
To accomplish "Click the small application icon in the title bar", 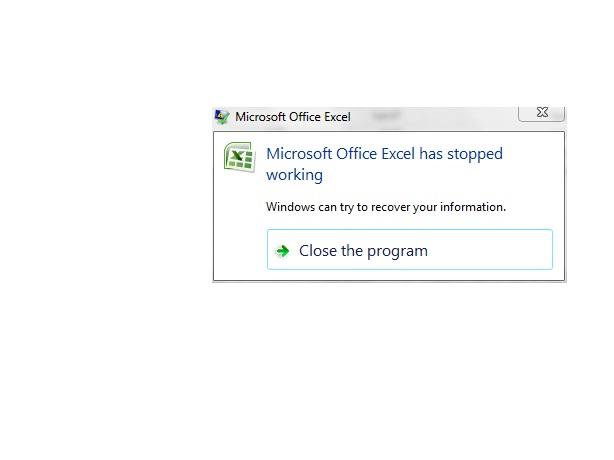I will tap(222, 117).
